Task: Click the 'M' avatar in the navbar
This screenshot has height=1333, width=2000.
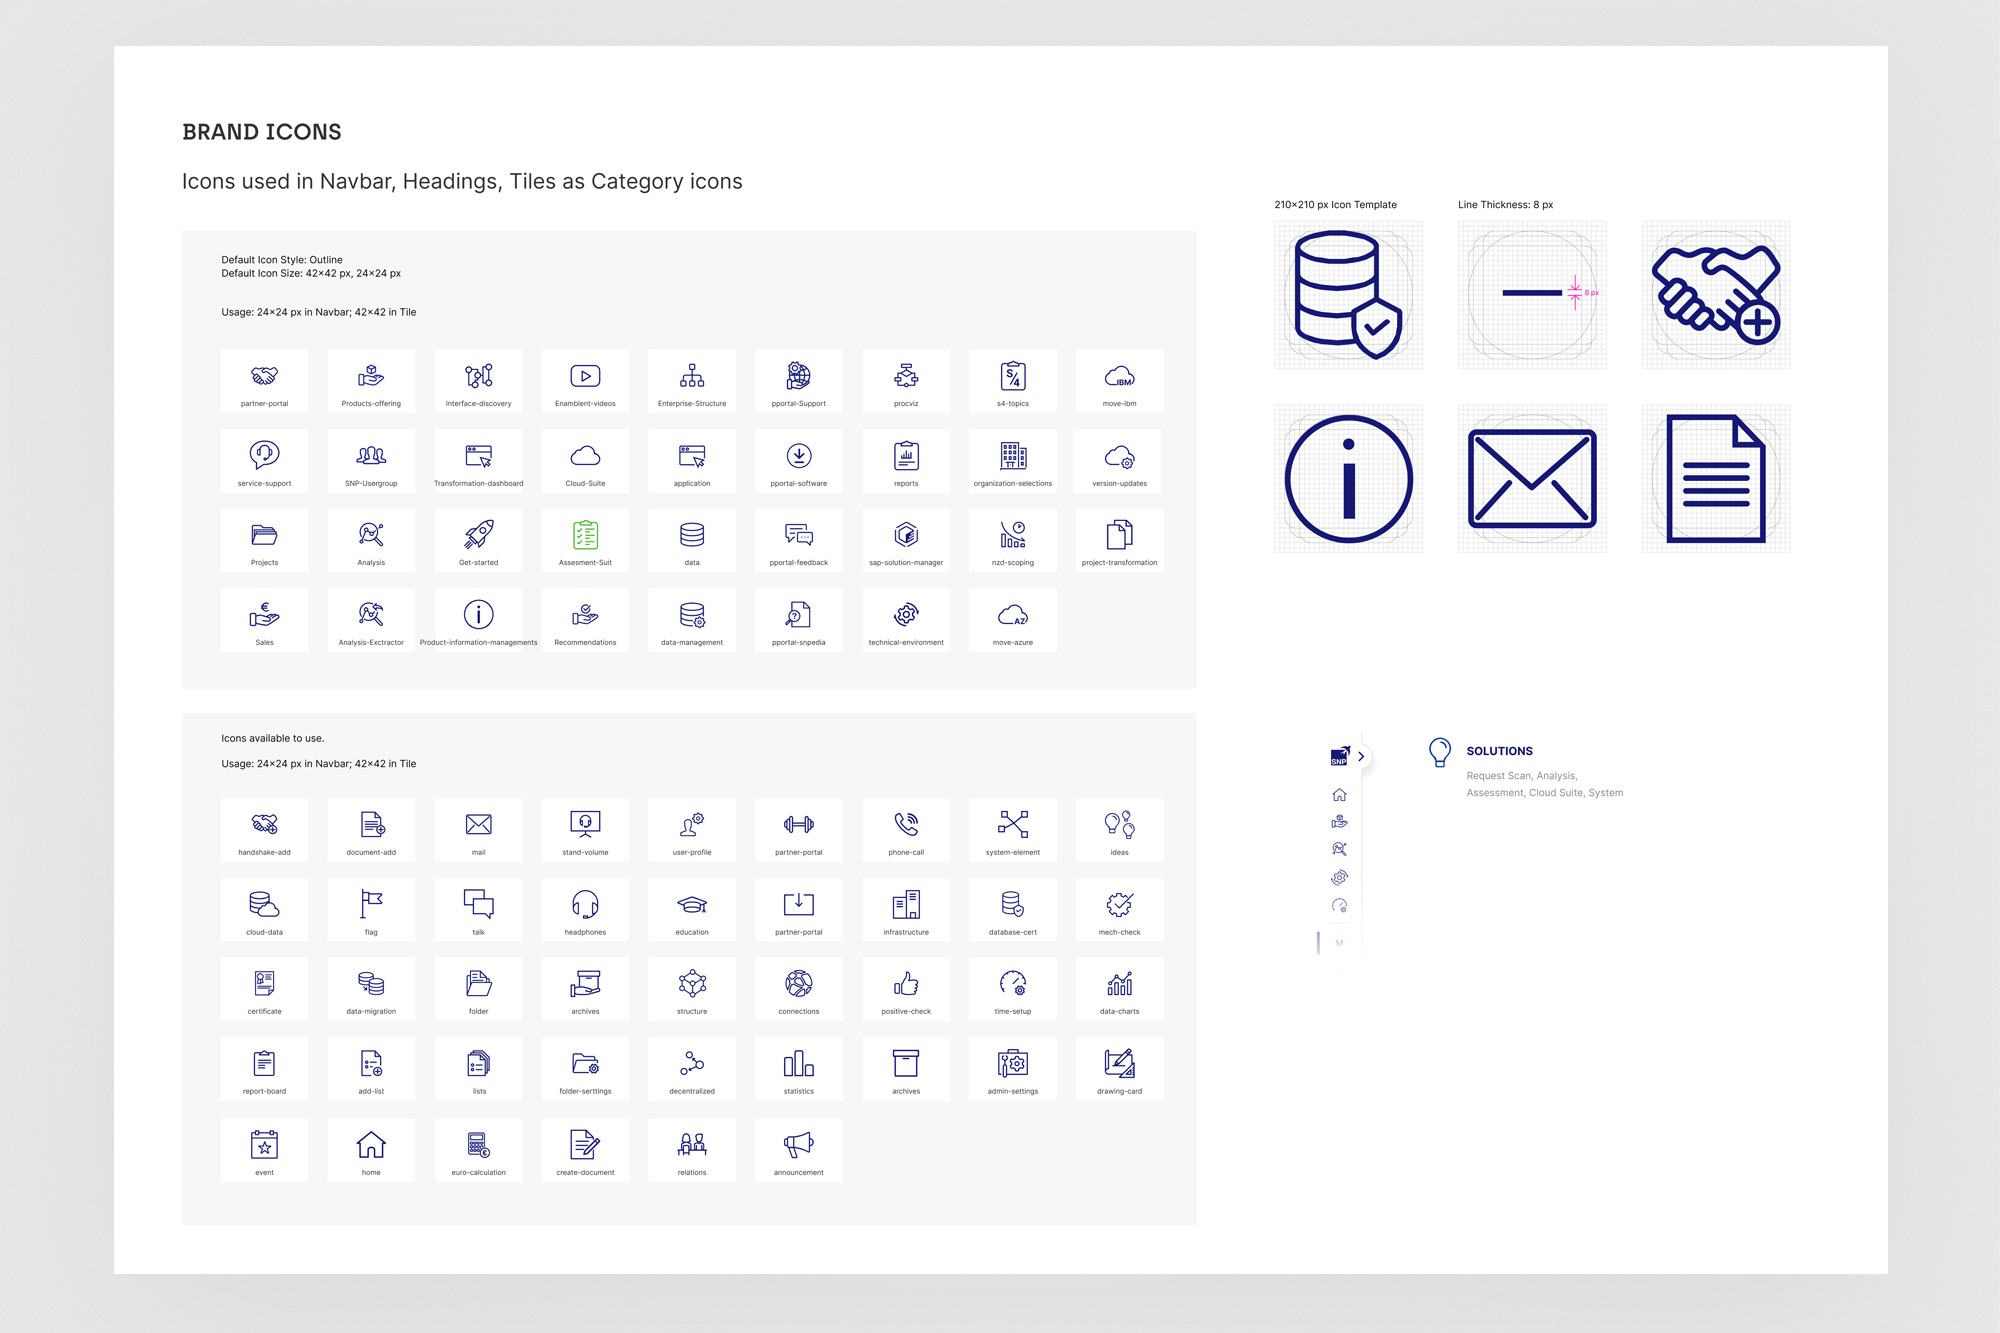Action: 1339,943
